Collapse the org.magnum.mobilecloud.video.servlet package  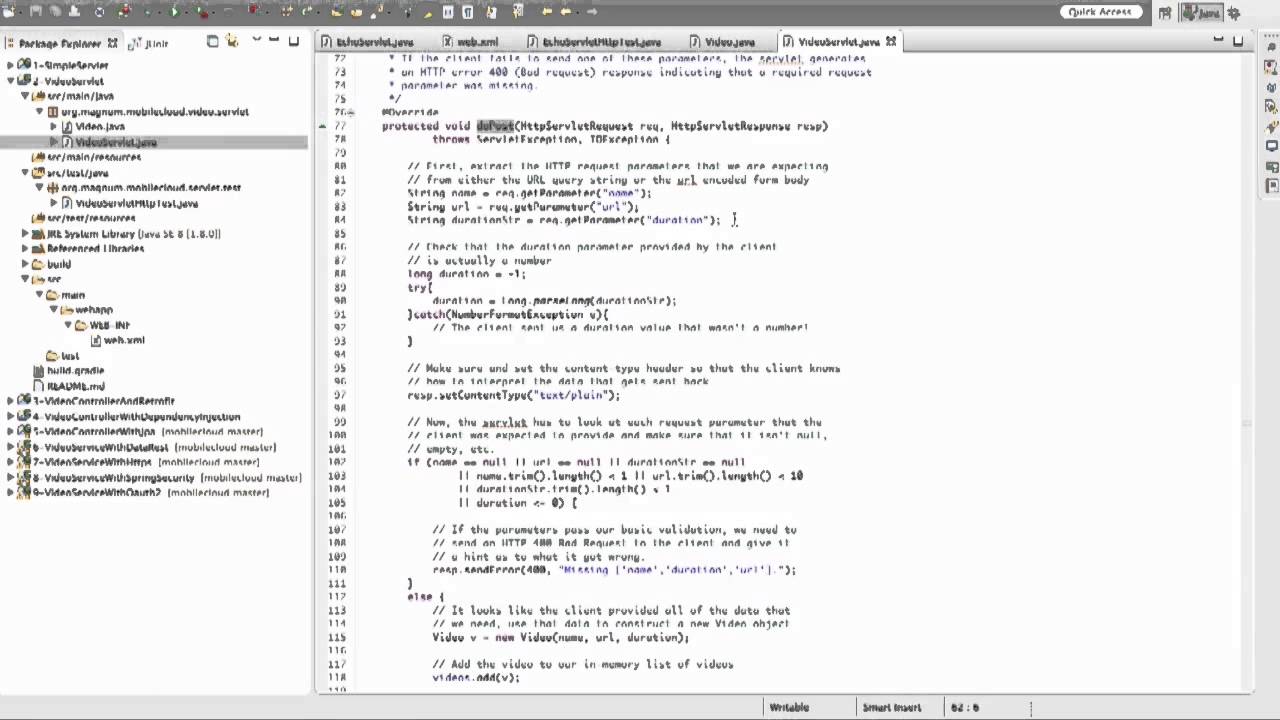tap(39, 112)
